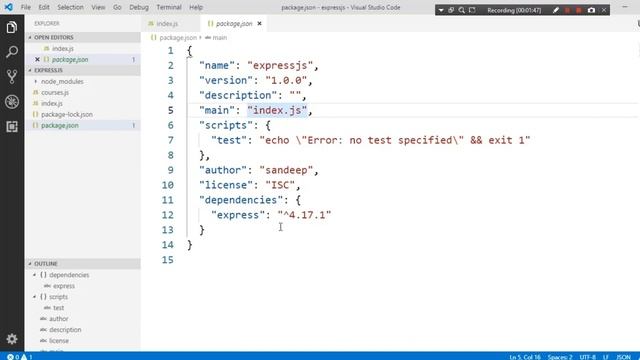Select description symbol in Outline
The image size is (640, 360).
click(83, 330)
